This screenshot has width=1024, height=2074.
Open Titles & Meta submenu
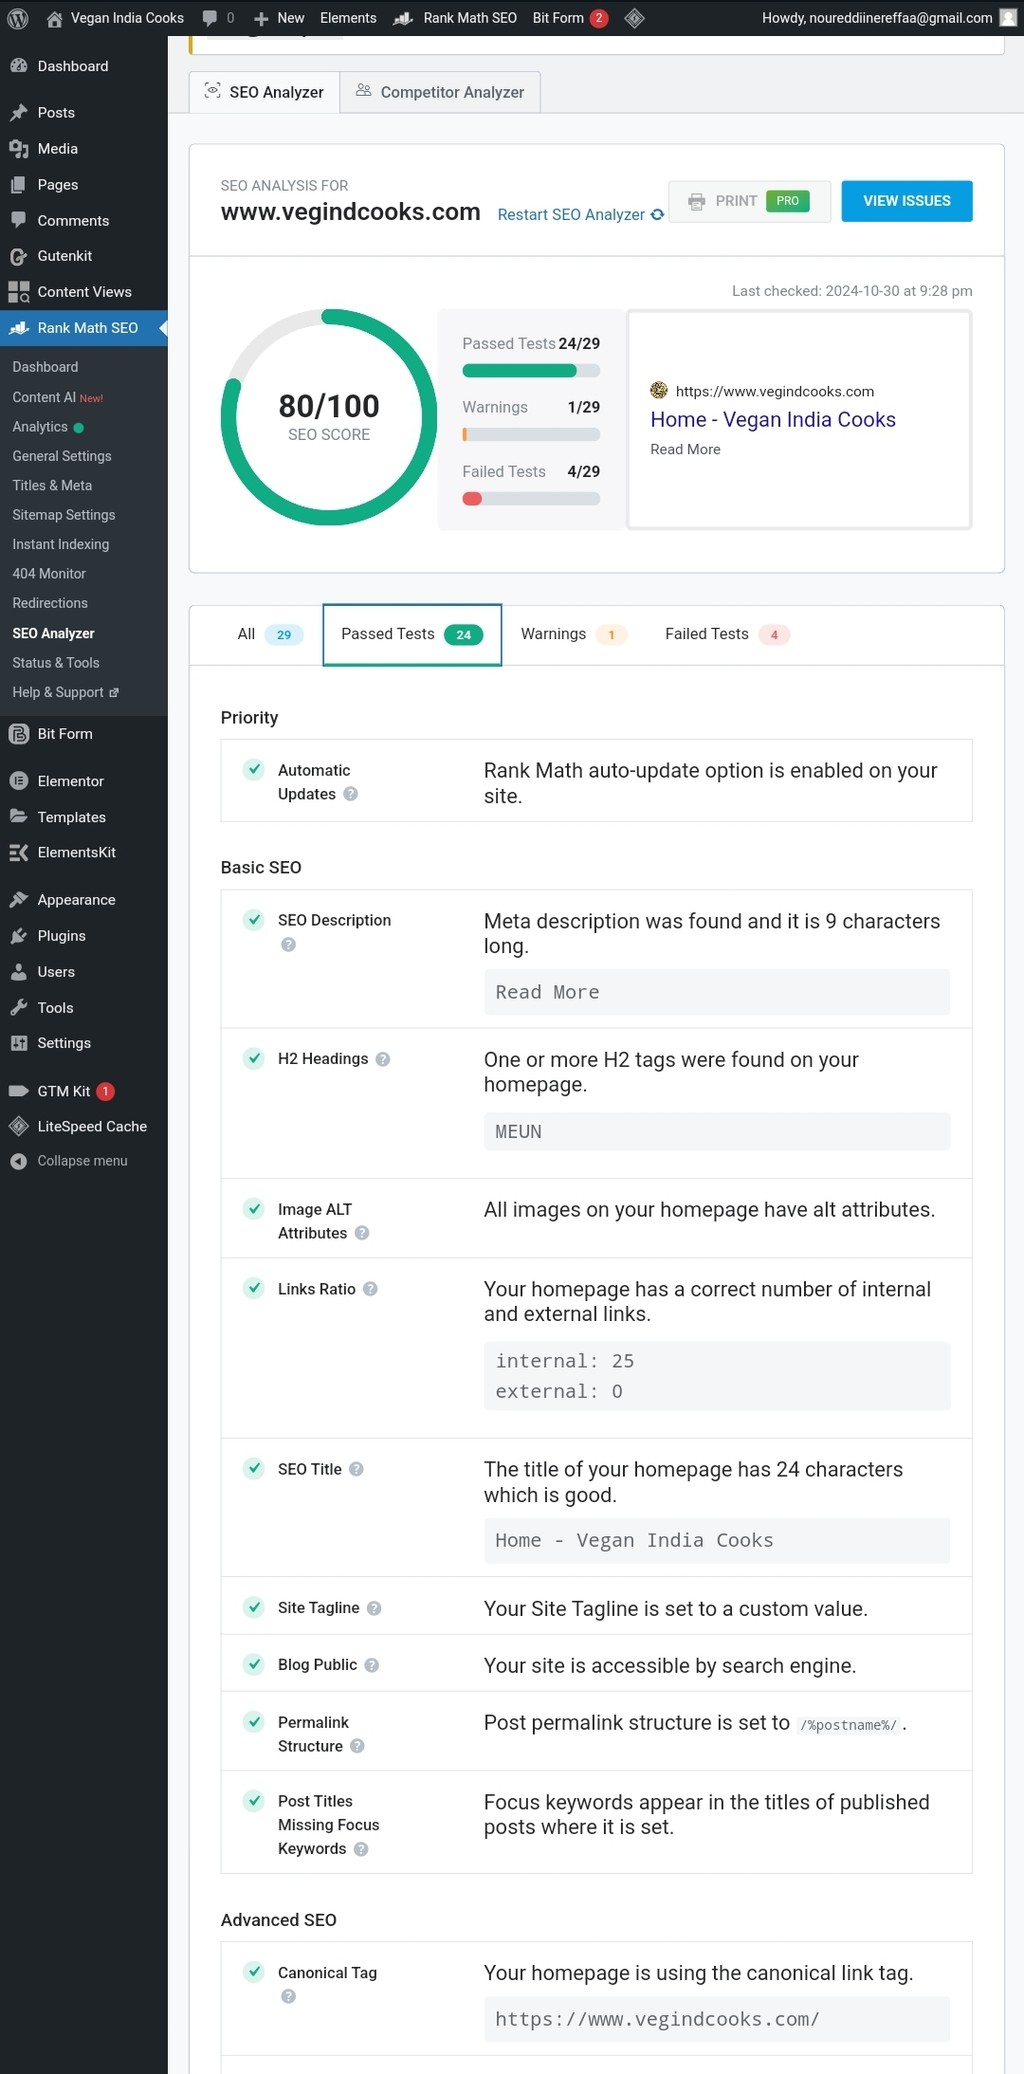pos(52,485)
